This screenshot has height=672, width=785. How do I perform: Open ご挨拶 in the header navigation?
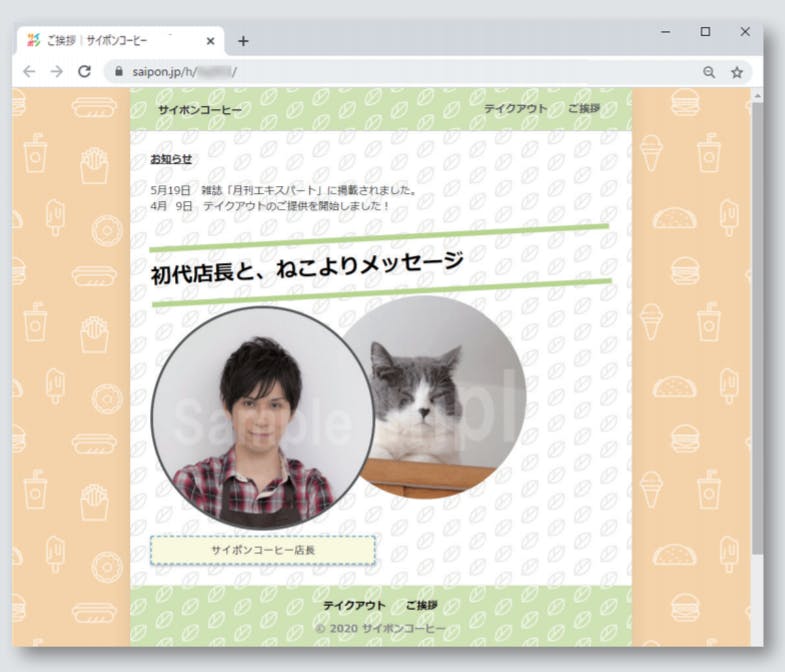pyautogui.click(x=584, y=109)
